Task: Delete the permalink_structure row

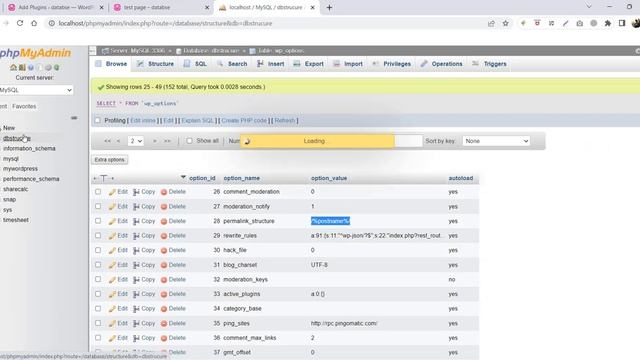Action: (173, 221)
